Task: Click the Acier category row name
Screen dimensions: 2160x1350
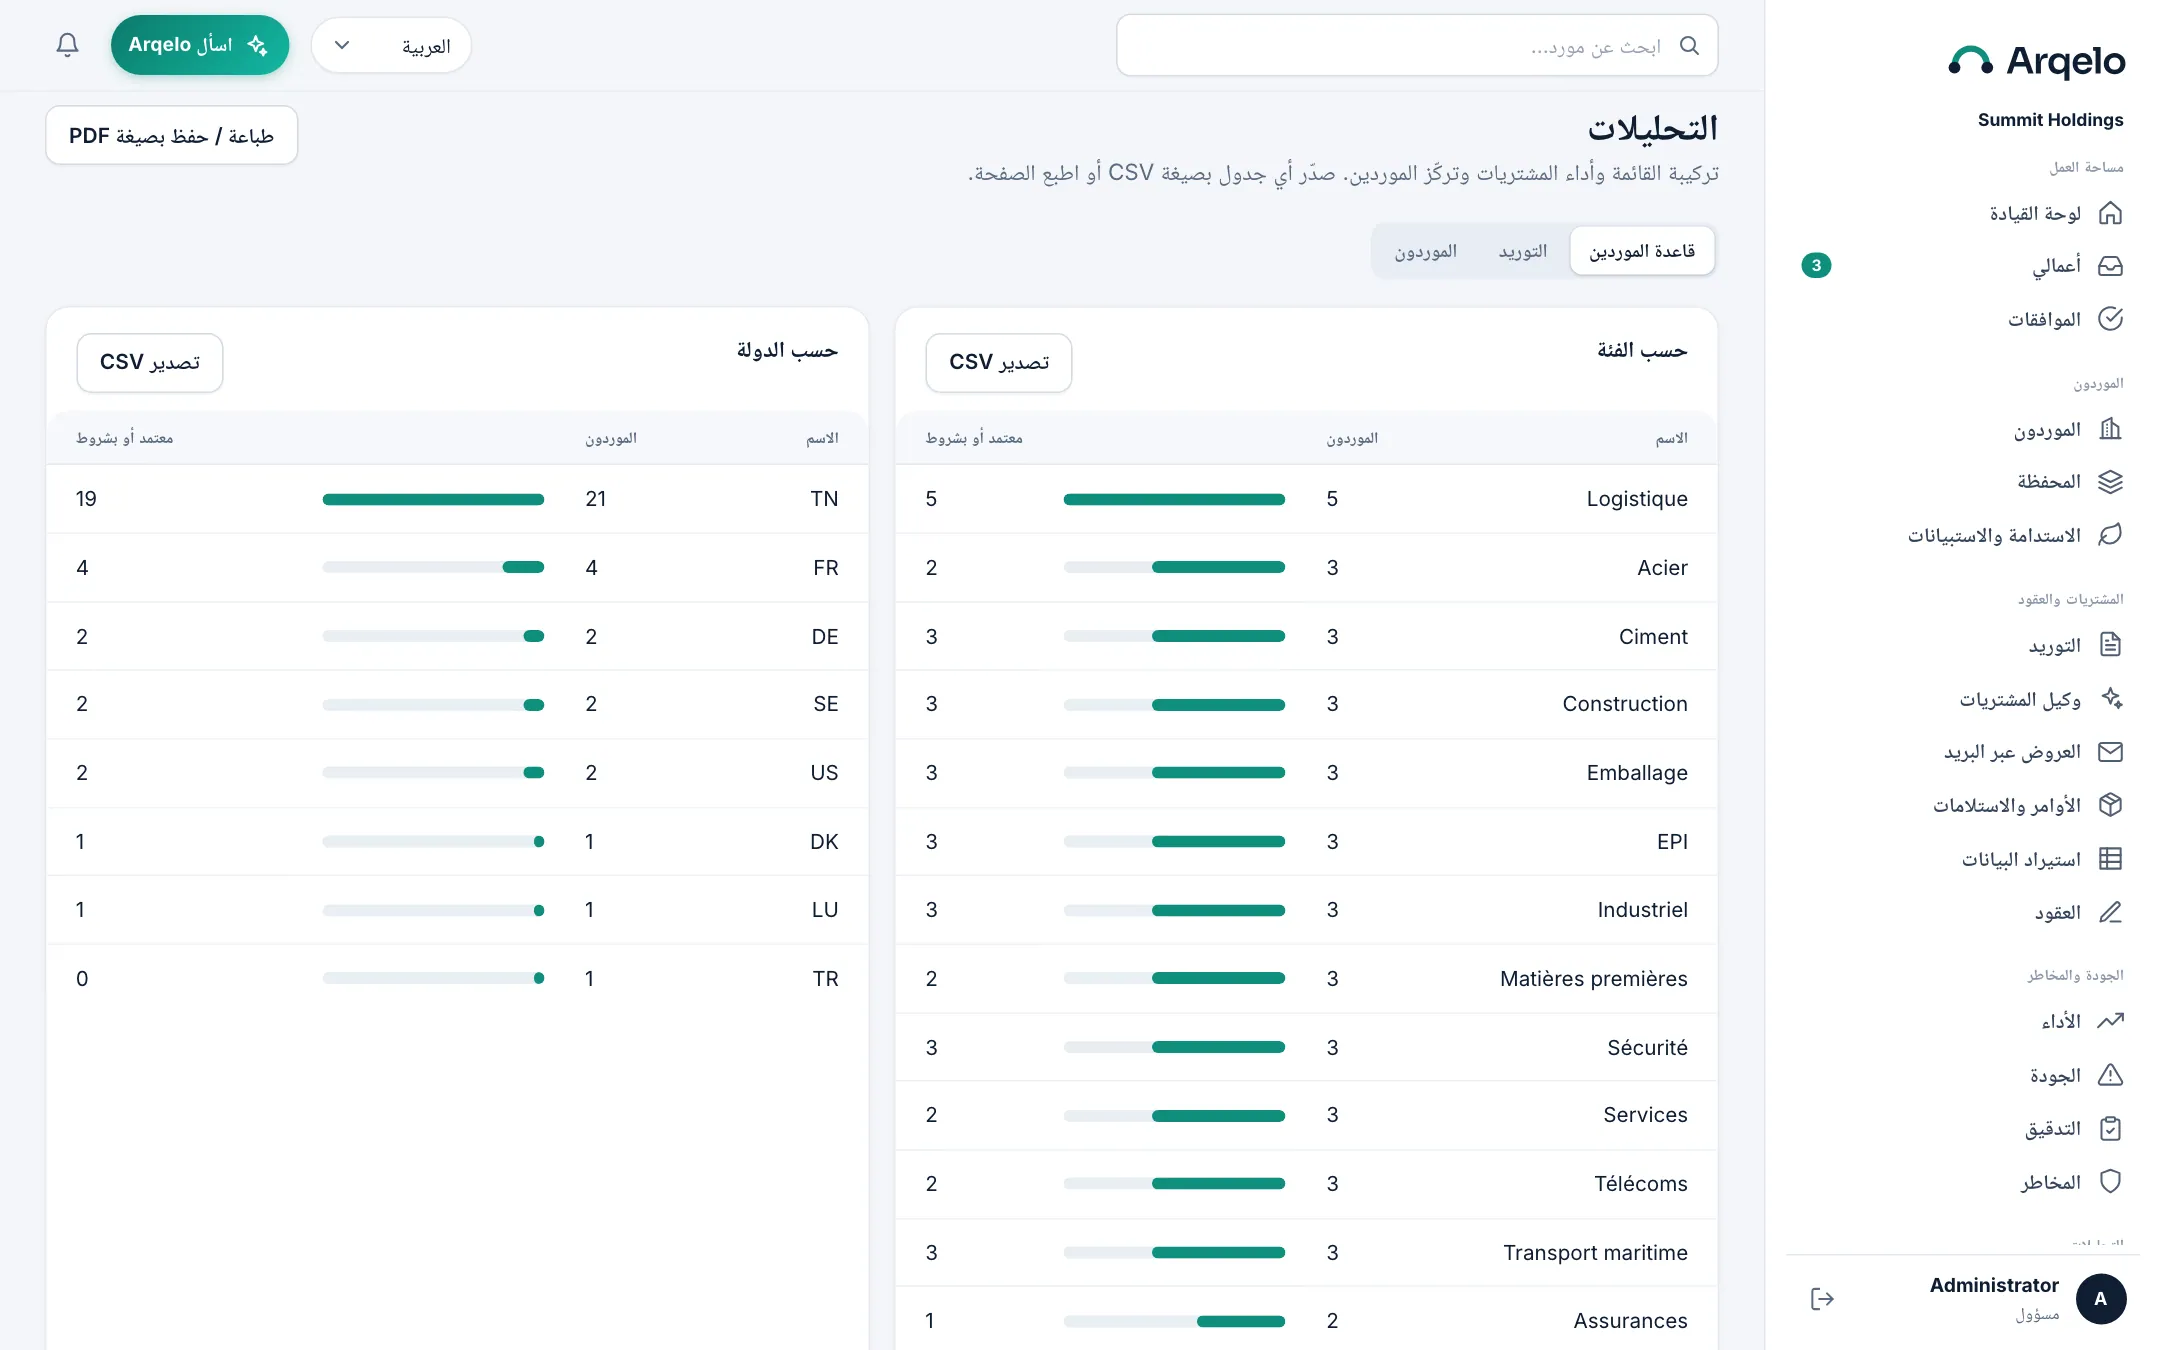Action: tap(1662, 568)
